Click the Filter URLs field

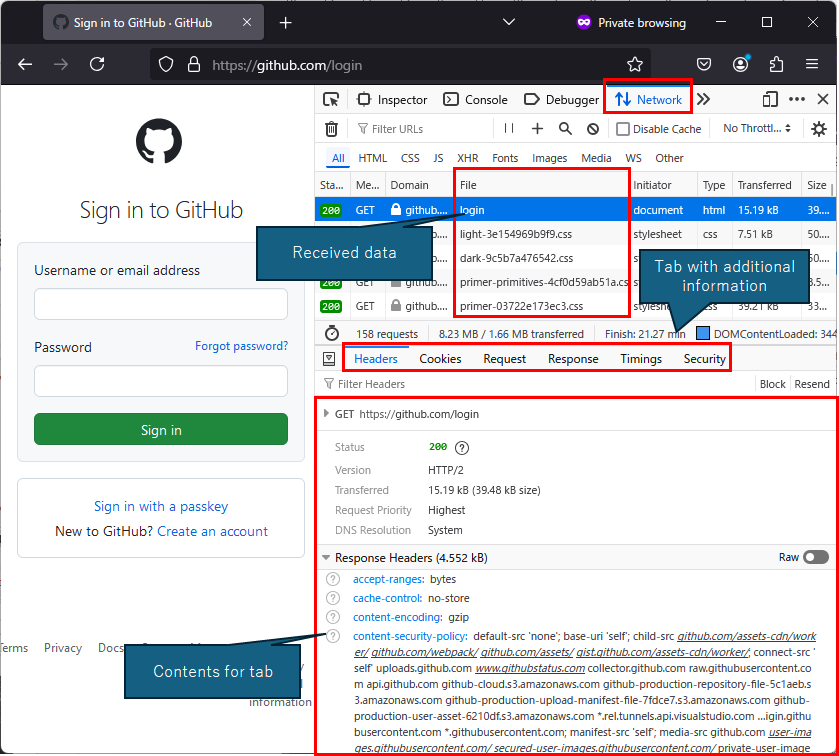424,129
